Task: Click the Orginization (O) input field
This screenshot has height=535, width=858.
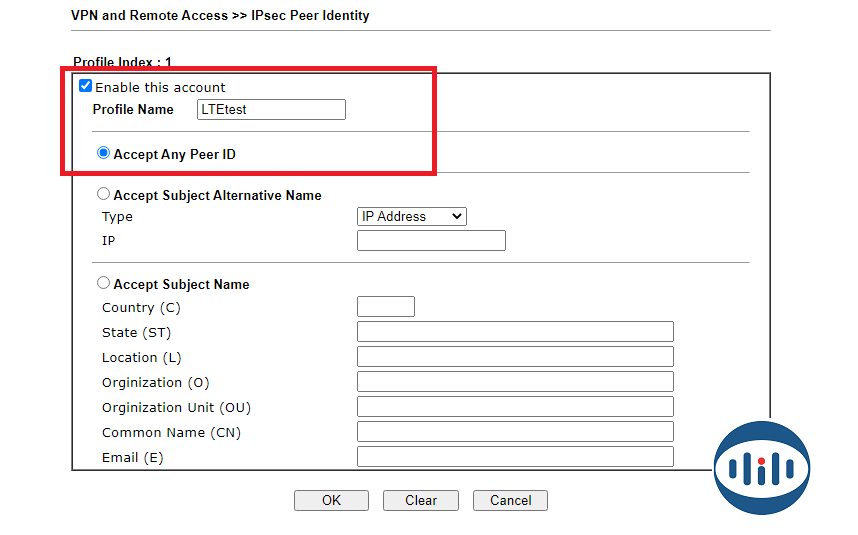Action: pos(515,382)
